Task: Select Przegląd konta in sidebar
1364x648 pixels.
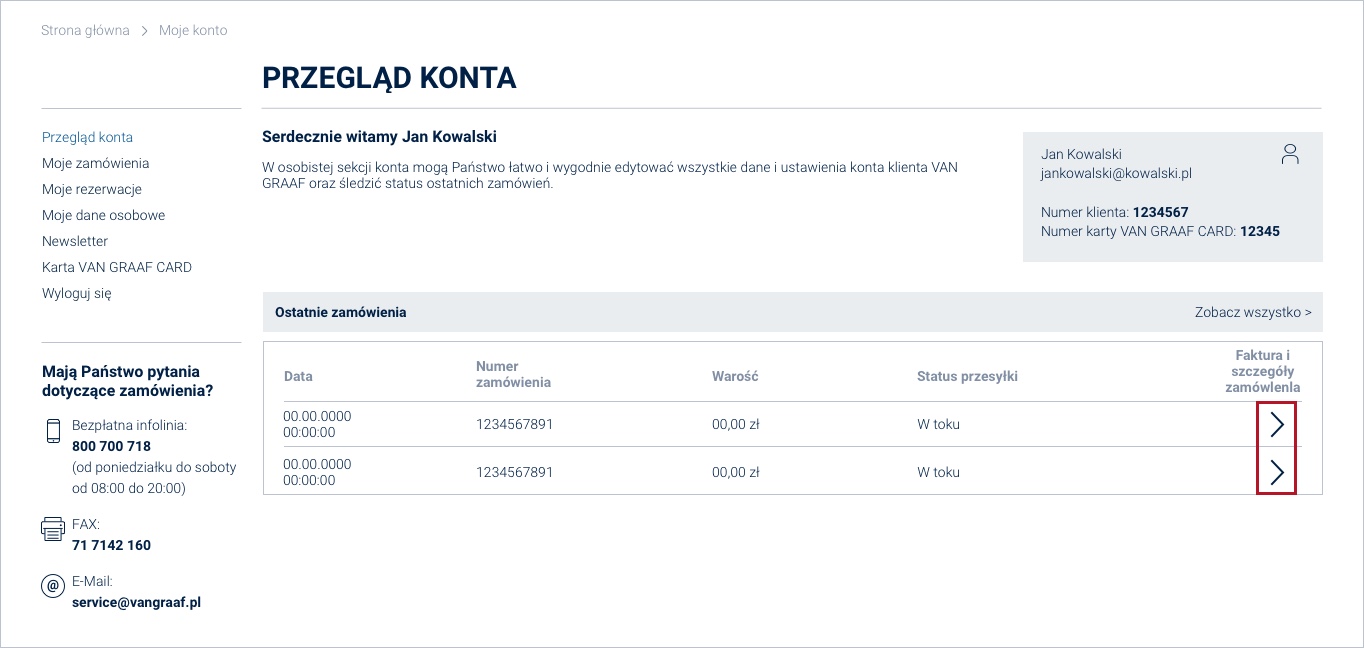Action: [87, 137]
